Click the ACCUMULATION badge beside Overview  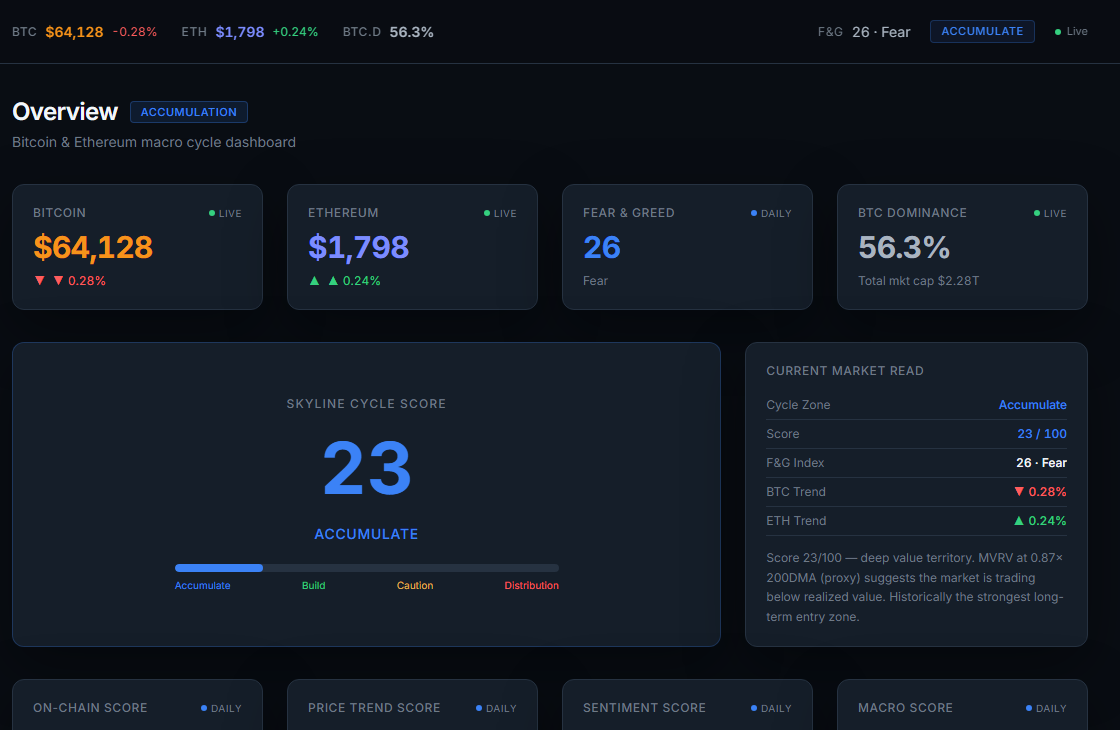tap(189, 112)
